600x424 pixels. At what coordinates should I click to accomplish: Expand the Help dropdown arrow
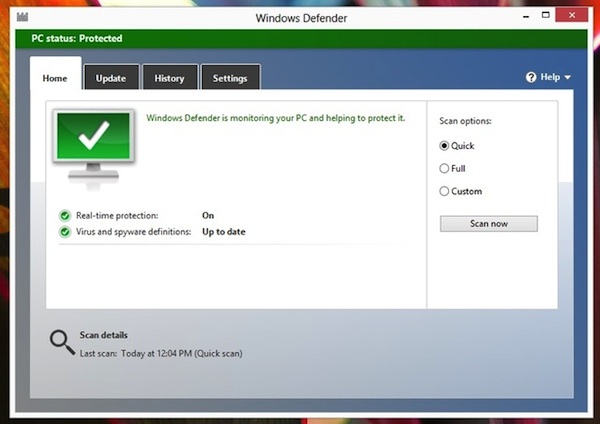click(x=567, y=77)
